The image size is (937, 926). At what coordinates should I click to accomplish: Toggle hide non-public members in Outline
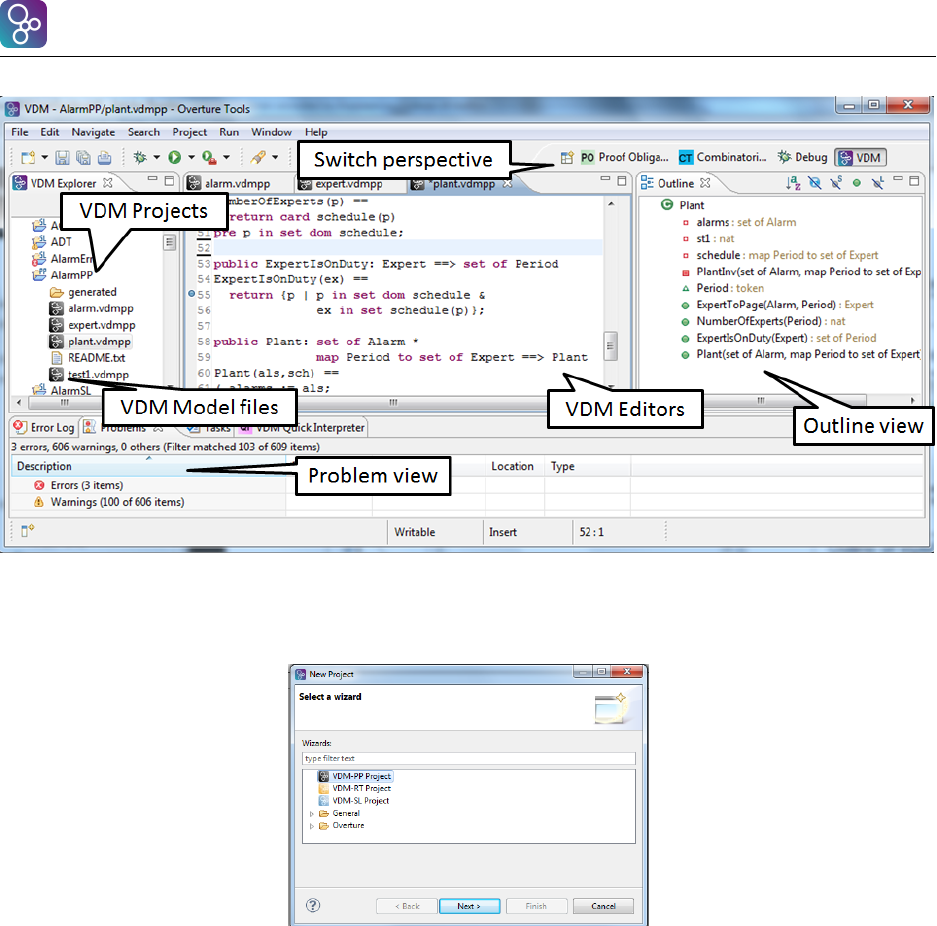[857, 183]
